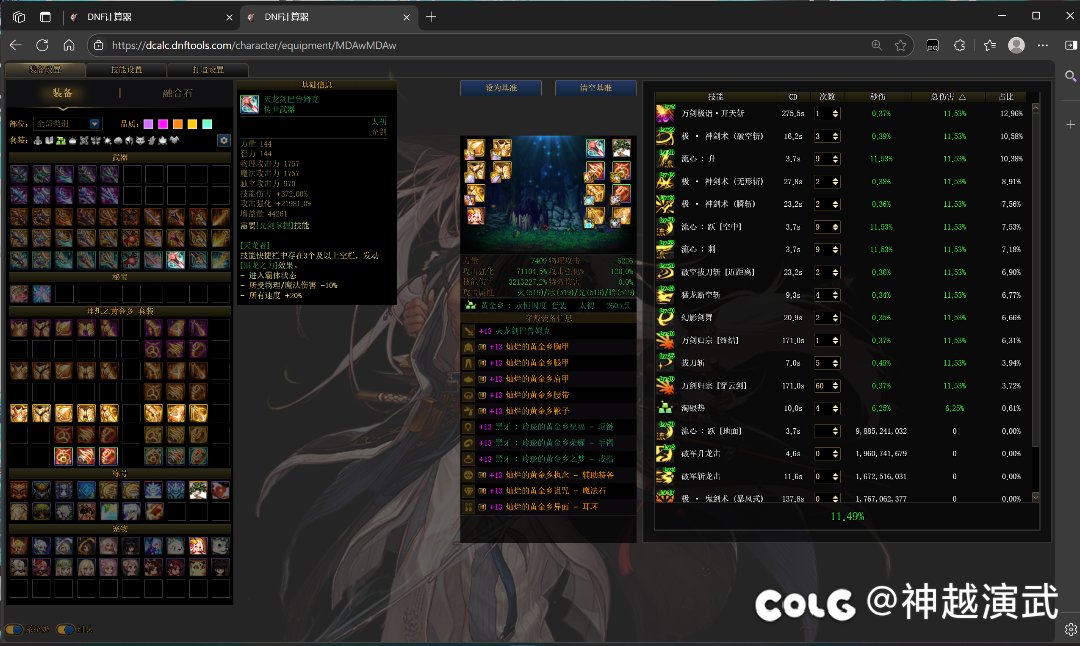1080x646 pixels.
Task: Select the highlighted red sword in the weapon grid
Action: [176, 260]
